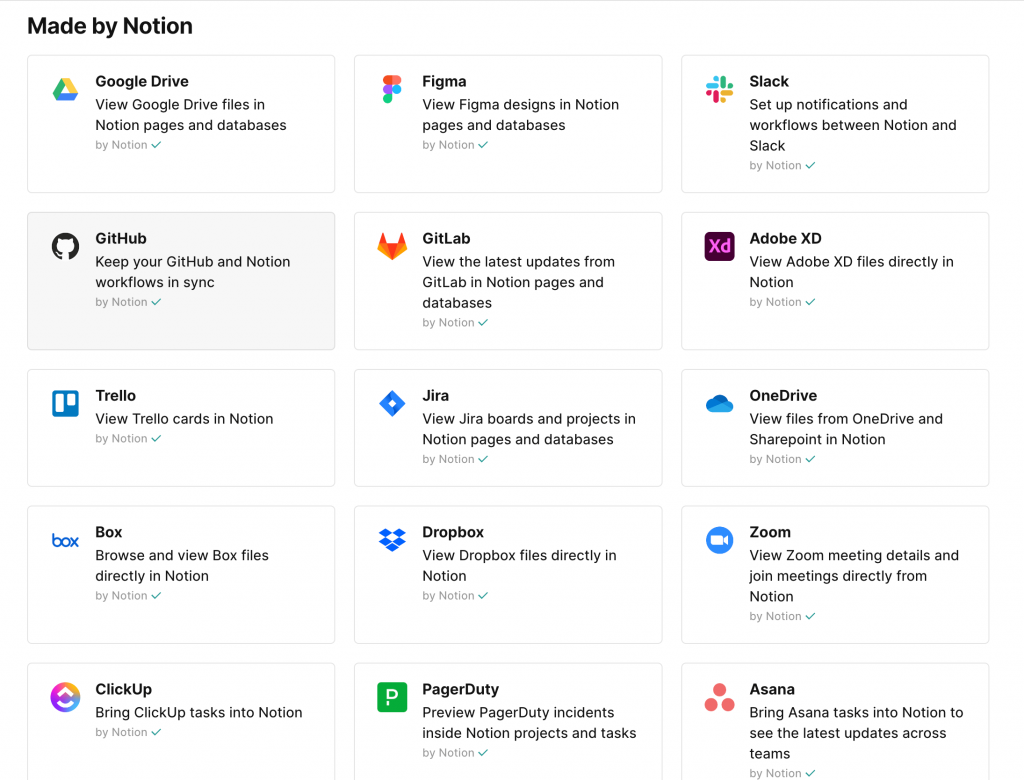This screenshot has height=780, width=1024.
Task: Click the Asana logo icon
Action: (x=718, y=698)
